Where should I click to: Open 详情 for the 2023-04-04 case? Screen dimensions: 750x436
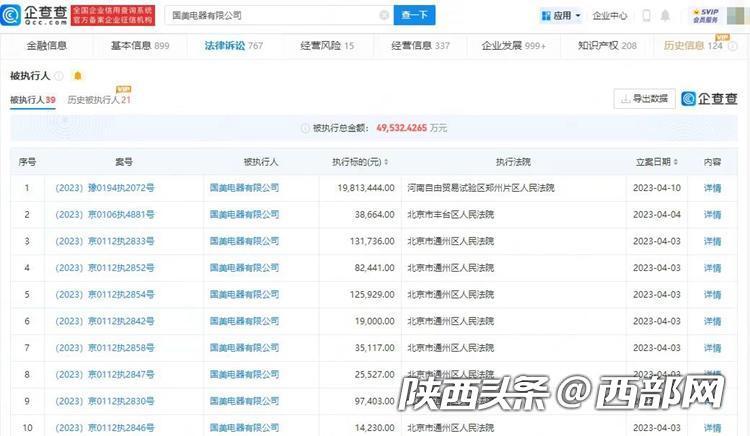(x=712, y=215)
